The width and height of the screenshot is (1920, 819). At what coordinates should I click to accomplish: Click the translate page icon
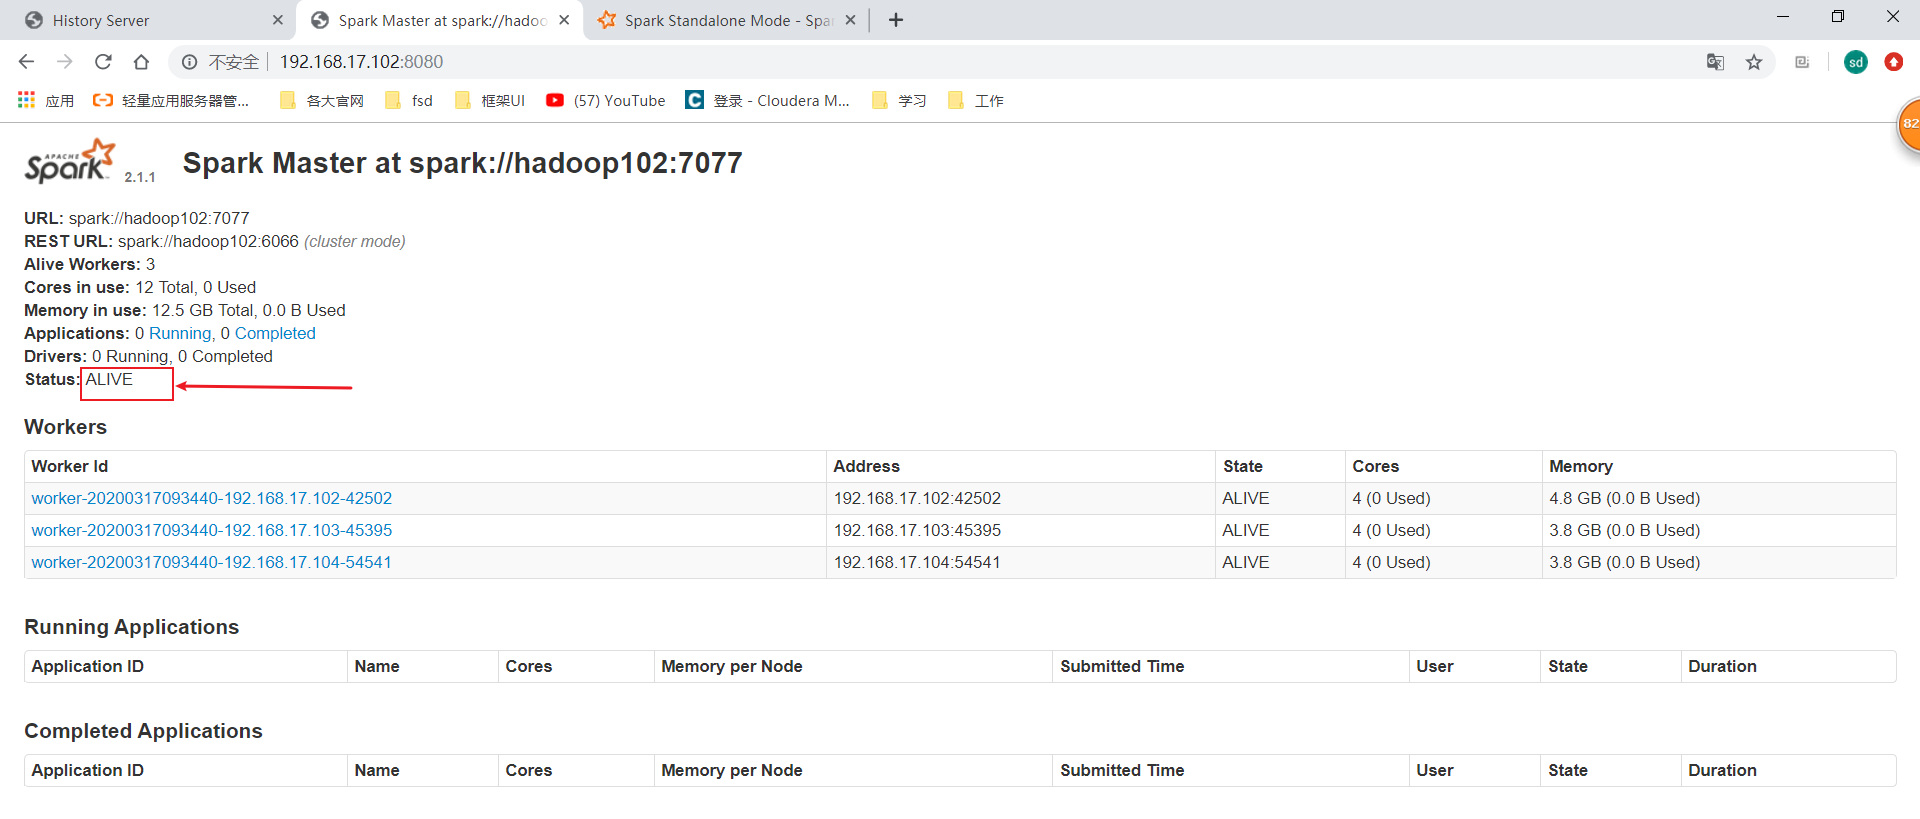click(x=1715, y=62)
